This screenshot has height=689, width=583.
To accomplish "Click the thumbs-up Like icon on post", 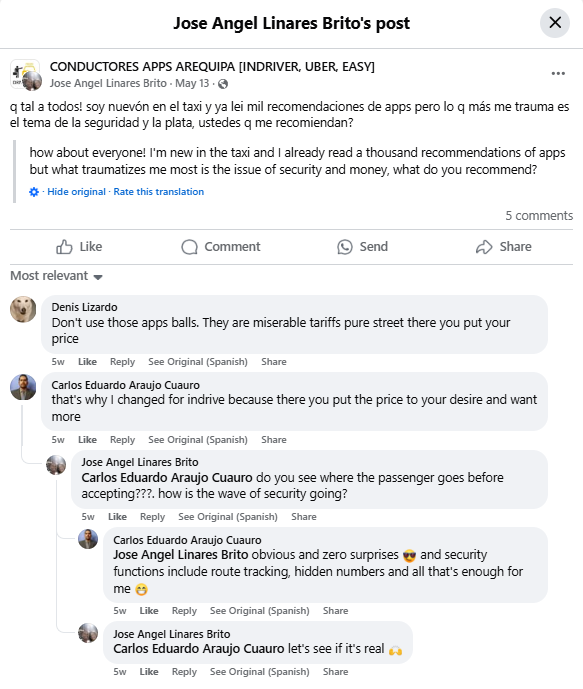I will tap(64, 247).
